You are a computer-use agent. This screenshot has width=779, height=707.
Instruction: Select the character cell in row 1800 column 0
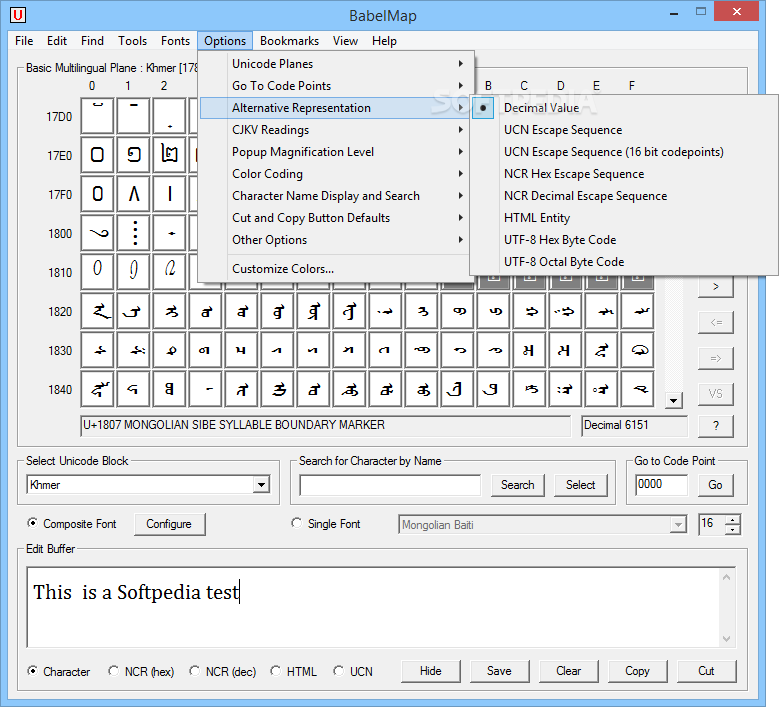click(x=97, y=233)
